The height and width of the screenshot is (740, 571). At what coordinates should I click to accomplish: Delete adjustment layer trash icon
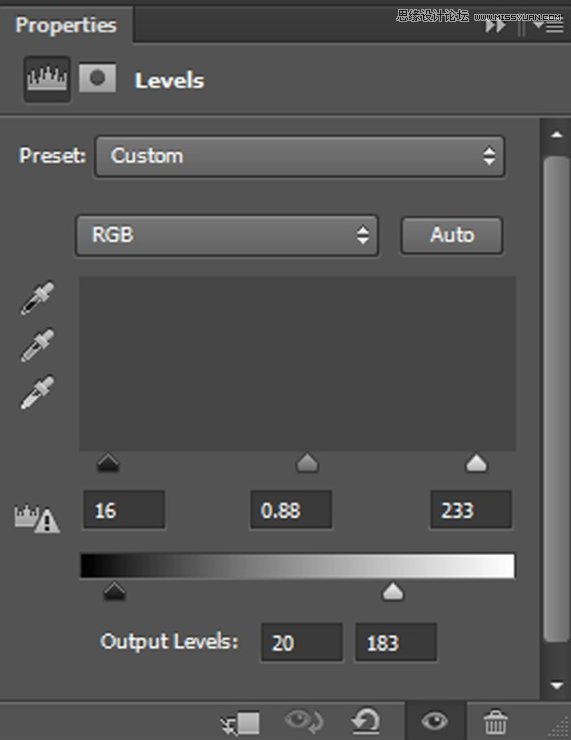(495, 722)
